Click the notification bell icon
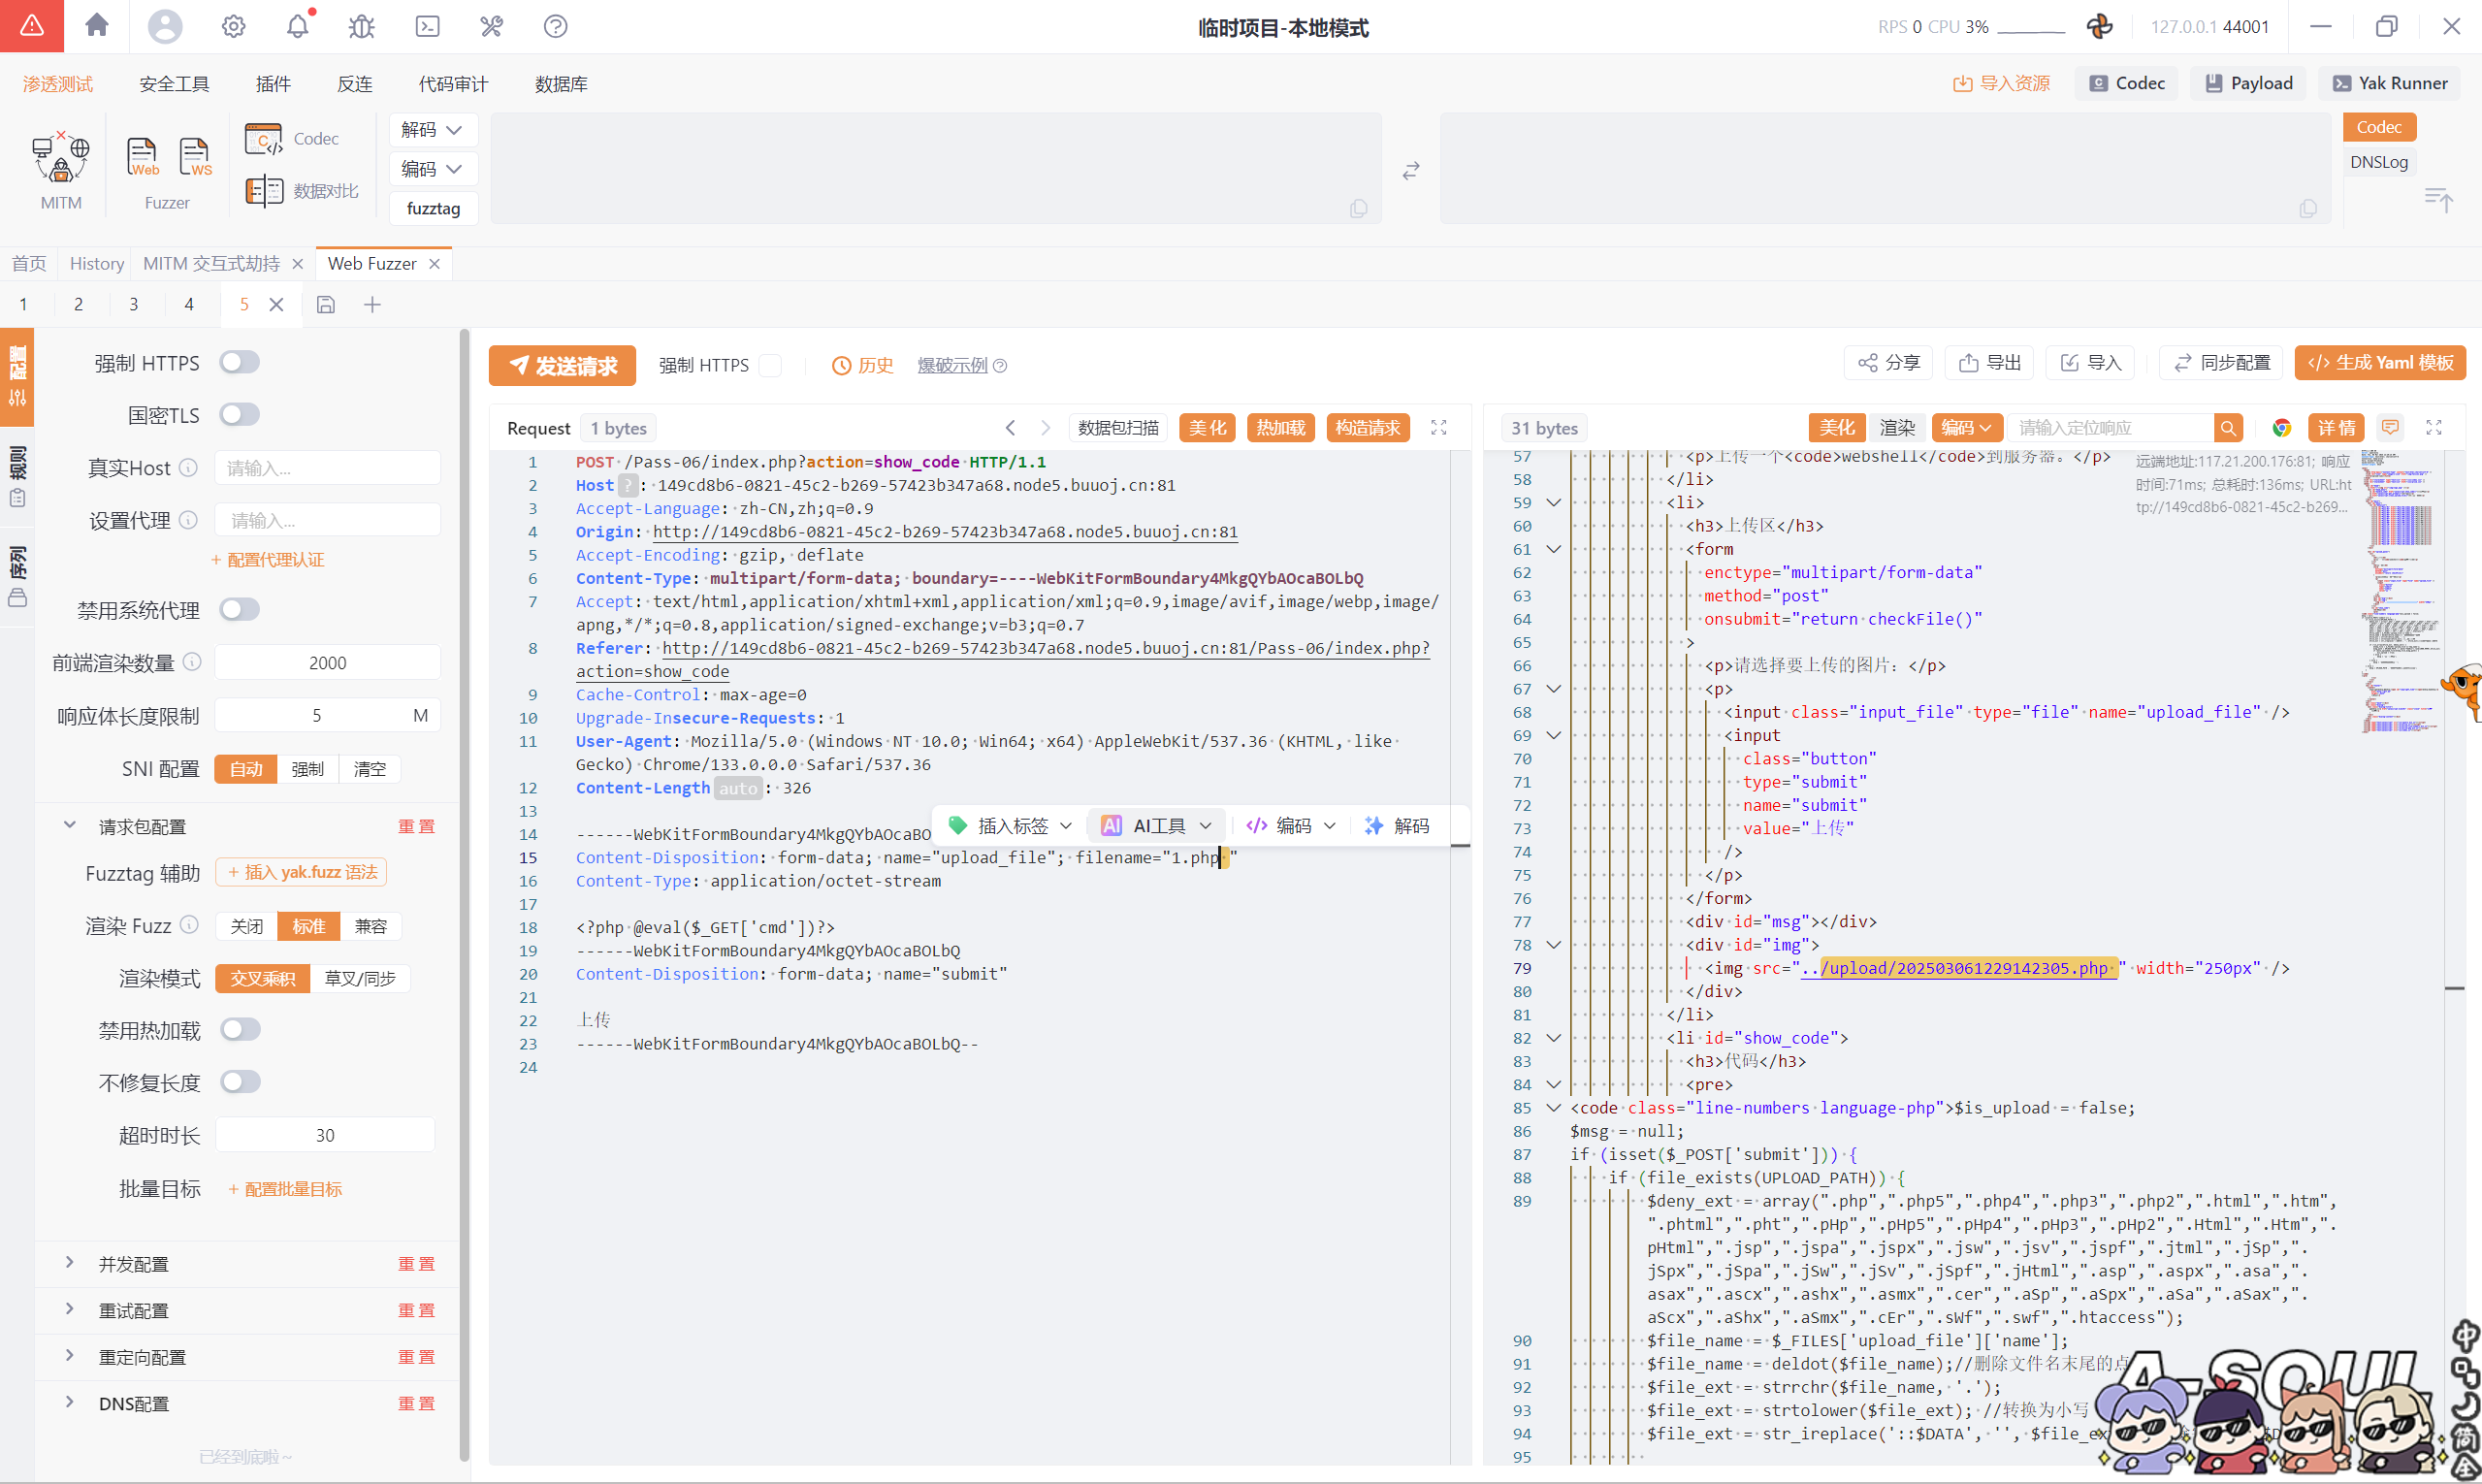The width and height of the screenshot is (2482, 1484). pos(297,26)
